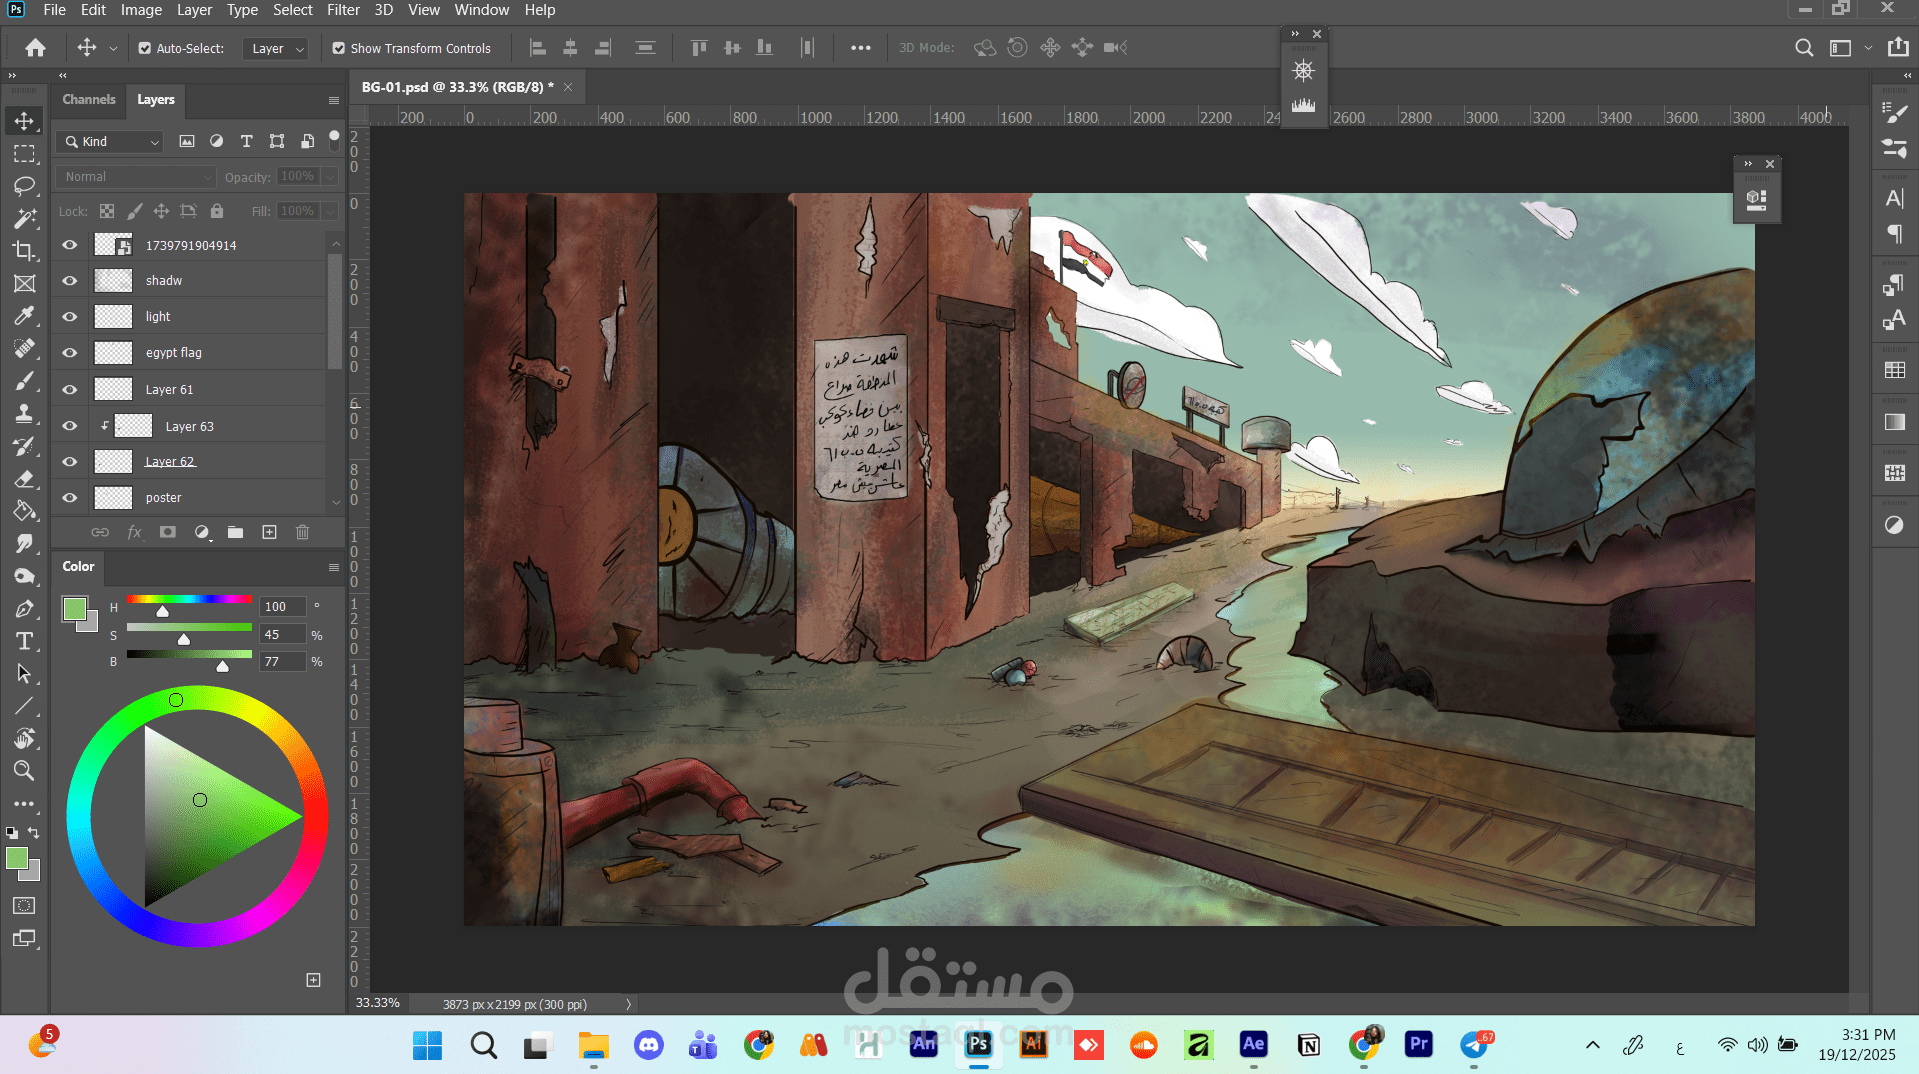Select the Lasso tool

[x=24, y=186]
